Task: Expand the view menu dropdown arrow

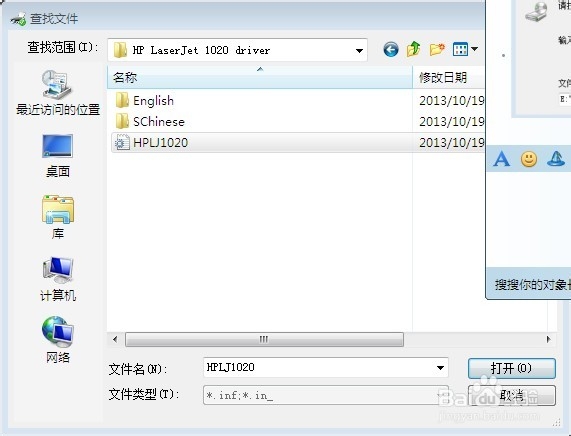Action: tap(474, 48)
